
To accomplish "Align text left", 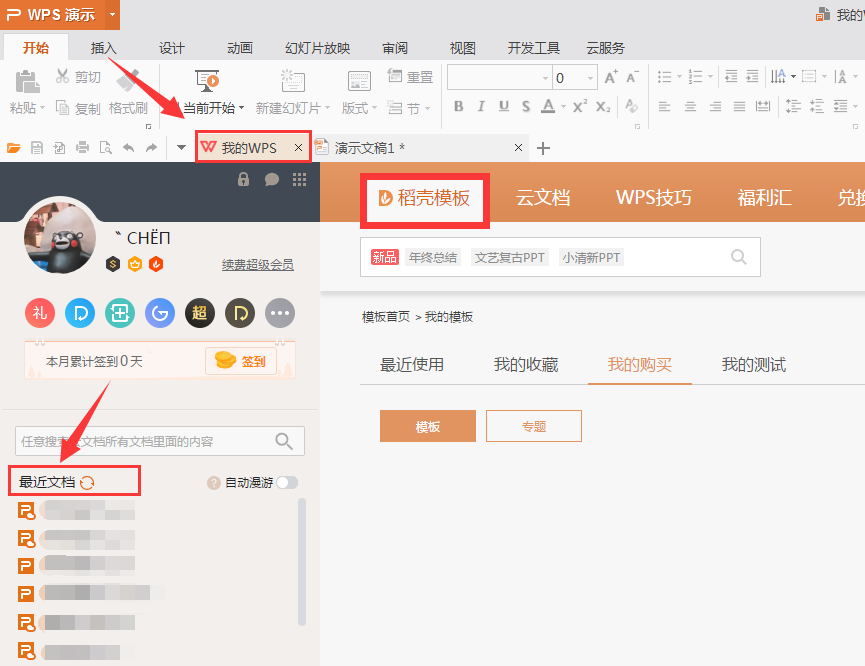I will tap(664, 106).
